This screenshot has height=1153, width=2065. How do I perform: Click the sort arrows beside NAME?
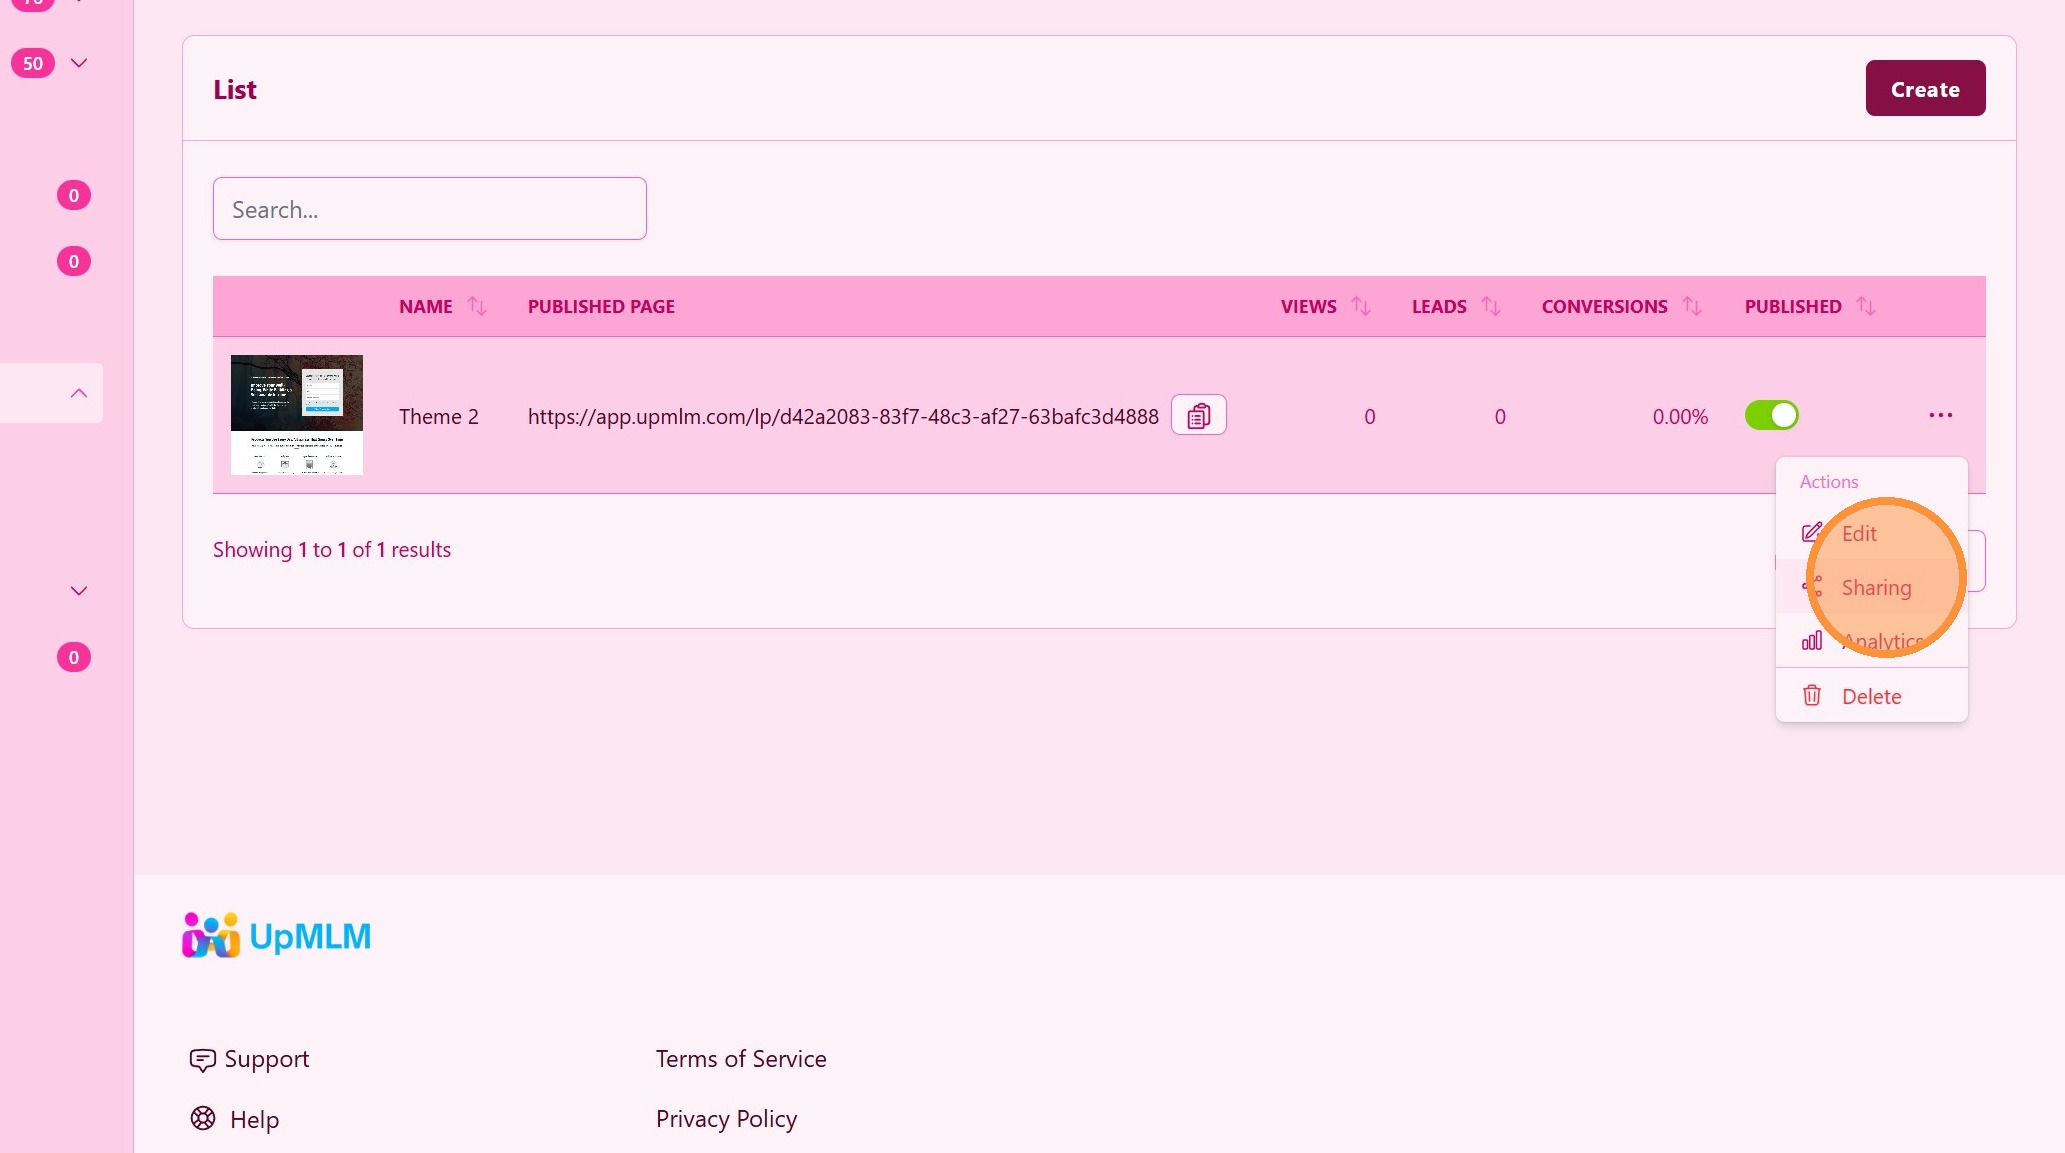click(x=477, y=306)
